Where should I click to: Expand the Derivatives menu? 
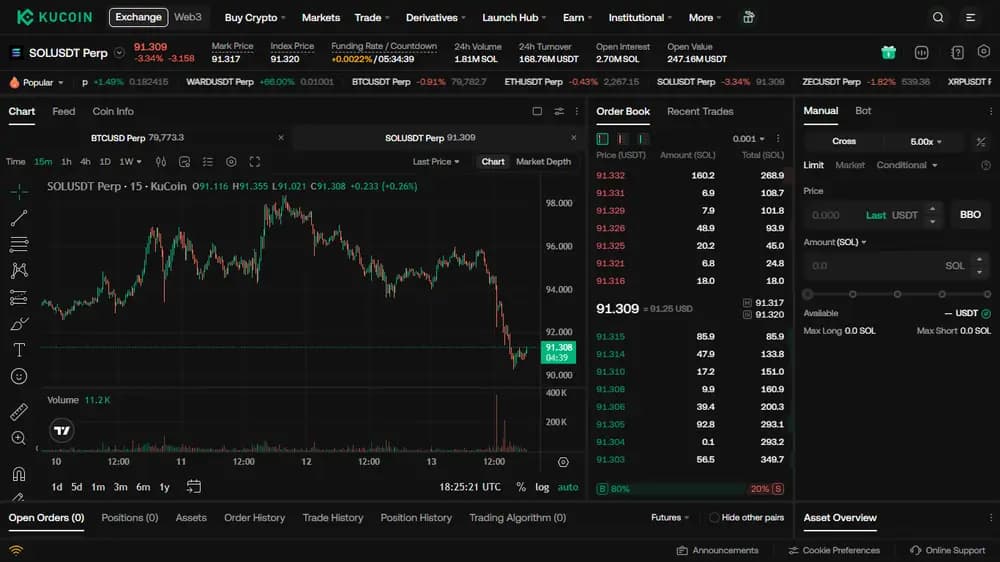436,18
